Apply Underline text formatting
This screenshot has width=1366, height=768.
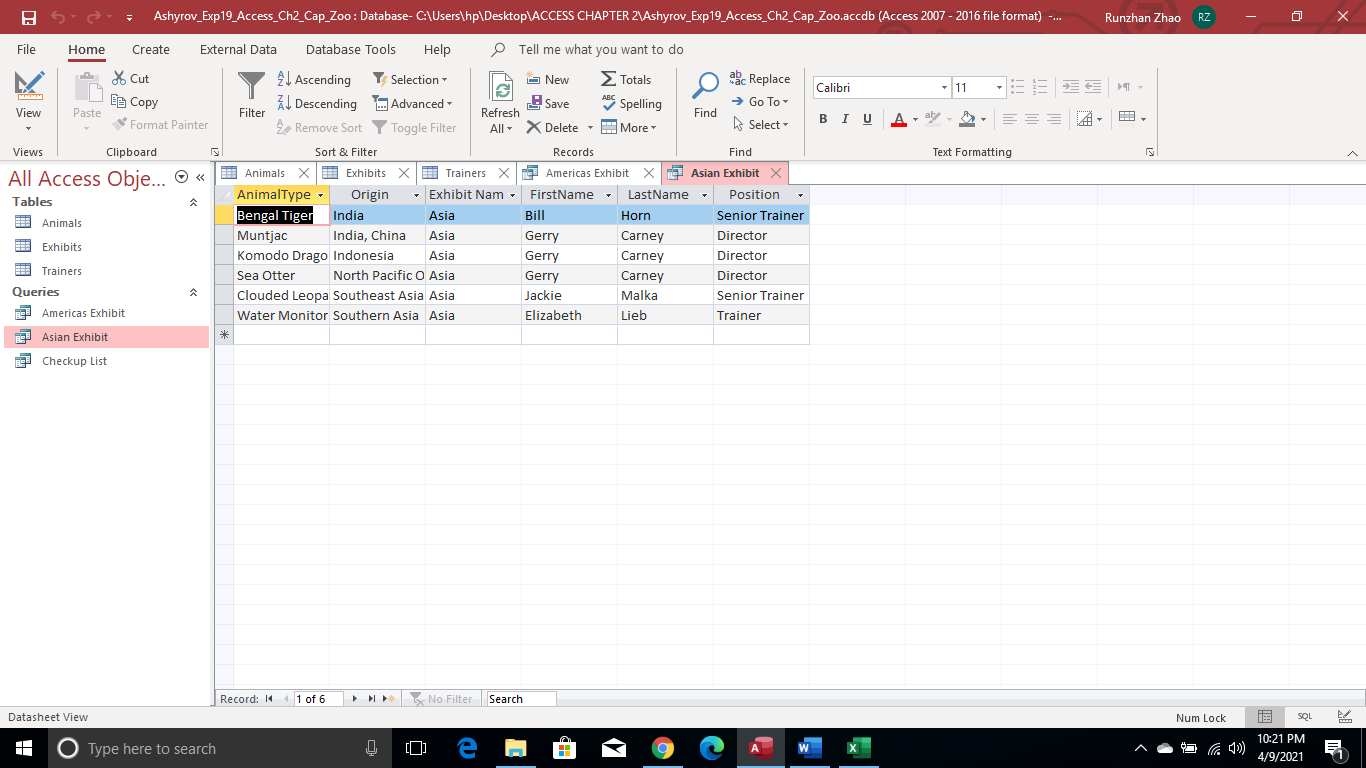pyautogui.click(x=867, y=119)
